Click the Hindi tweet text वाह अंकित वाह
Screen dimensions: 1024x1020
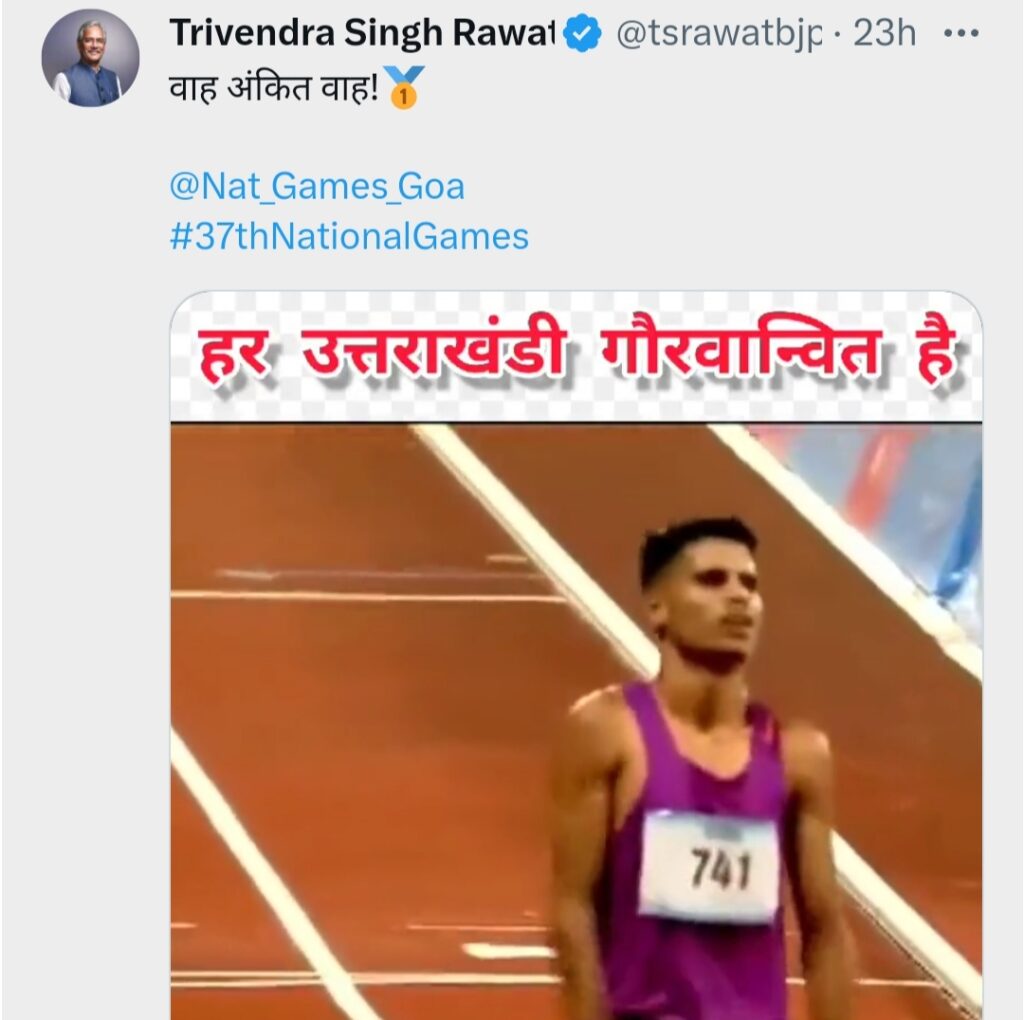[x=274, y=88]
